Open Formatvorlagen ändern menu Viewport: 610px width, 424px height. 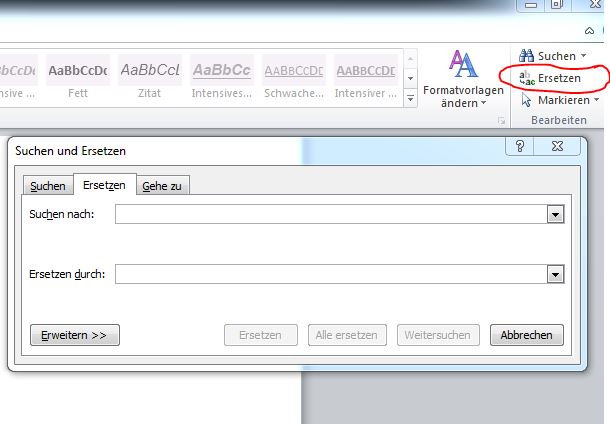[x=463, y=80]
